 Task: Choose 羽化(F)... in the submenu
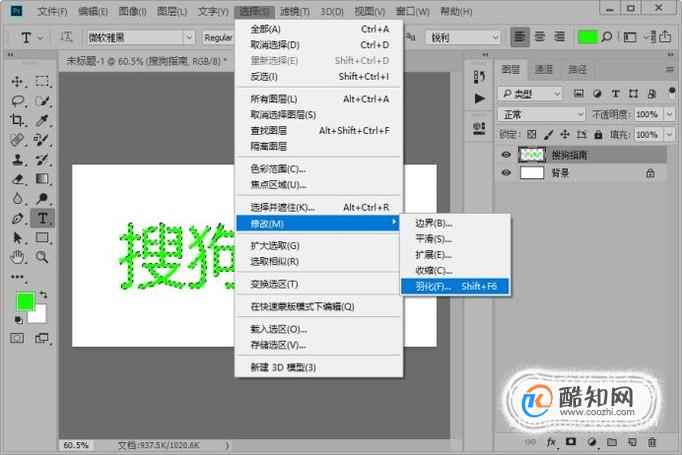[455, 286]
